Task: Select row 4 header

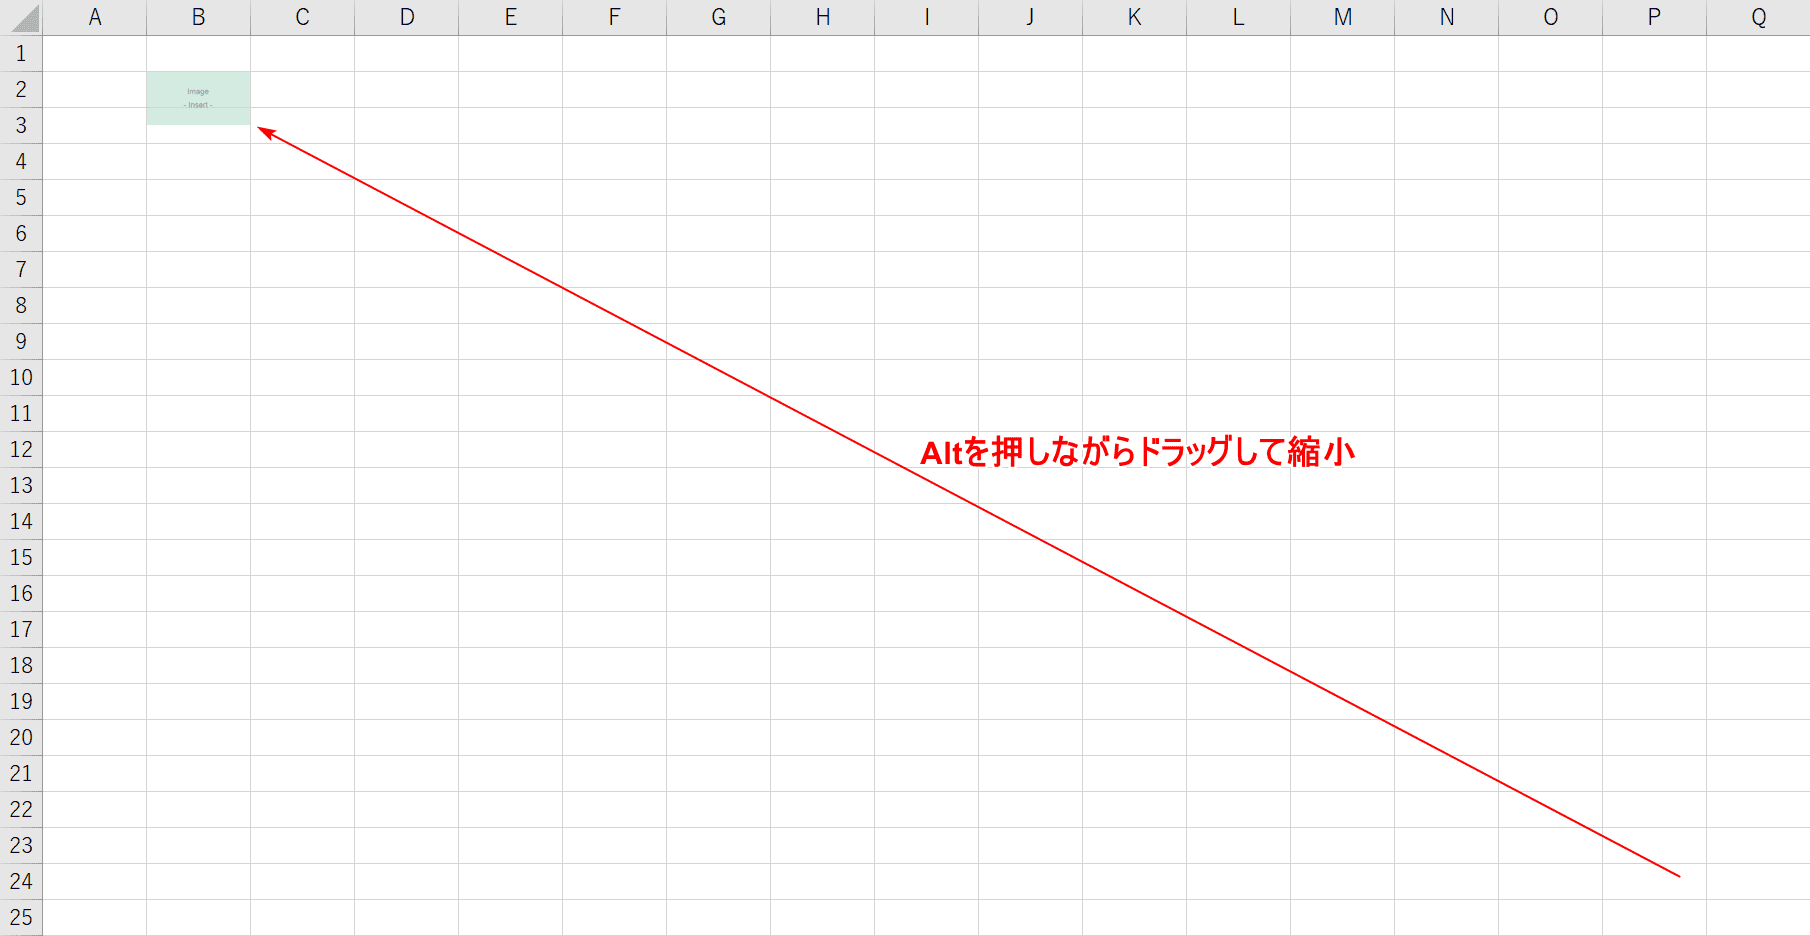Action: 21,162
